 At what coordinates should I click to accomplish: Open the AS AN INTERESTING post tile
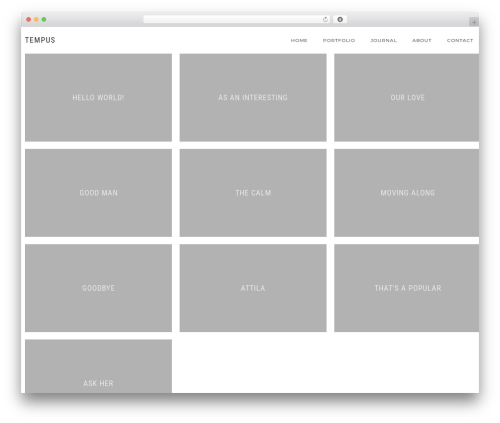pos(253,98)
